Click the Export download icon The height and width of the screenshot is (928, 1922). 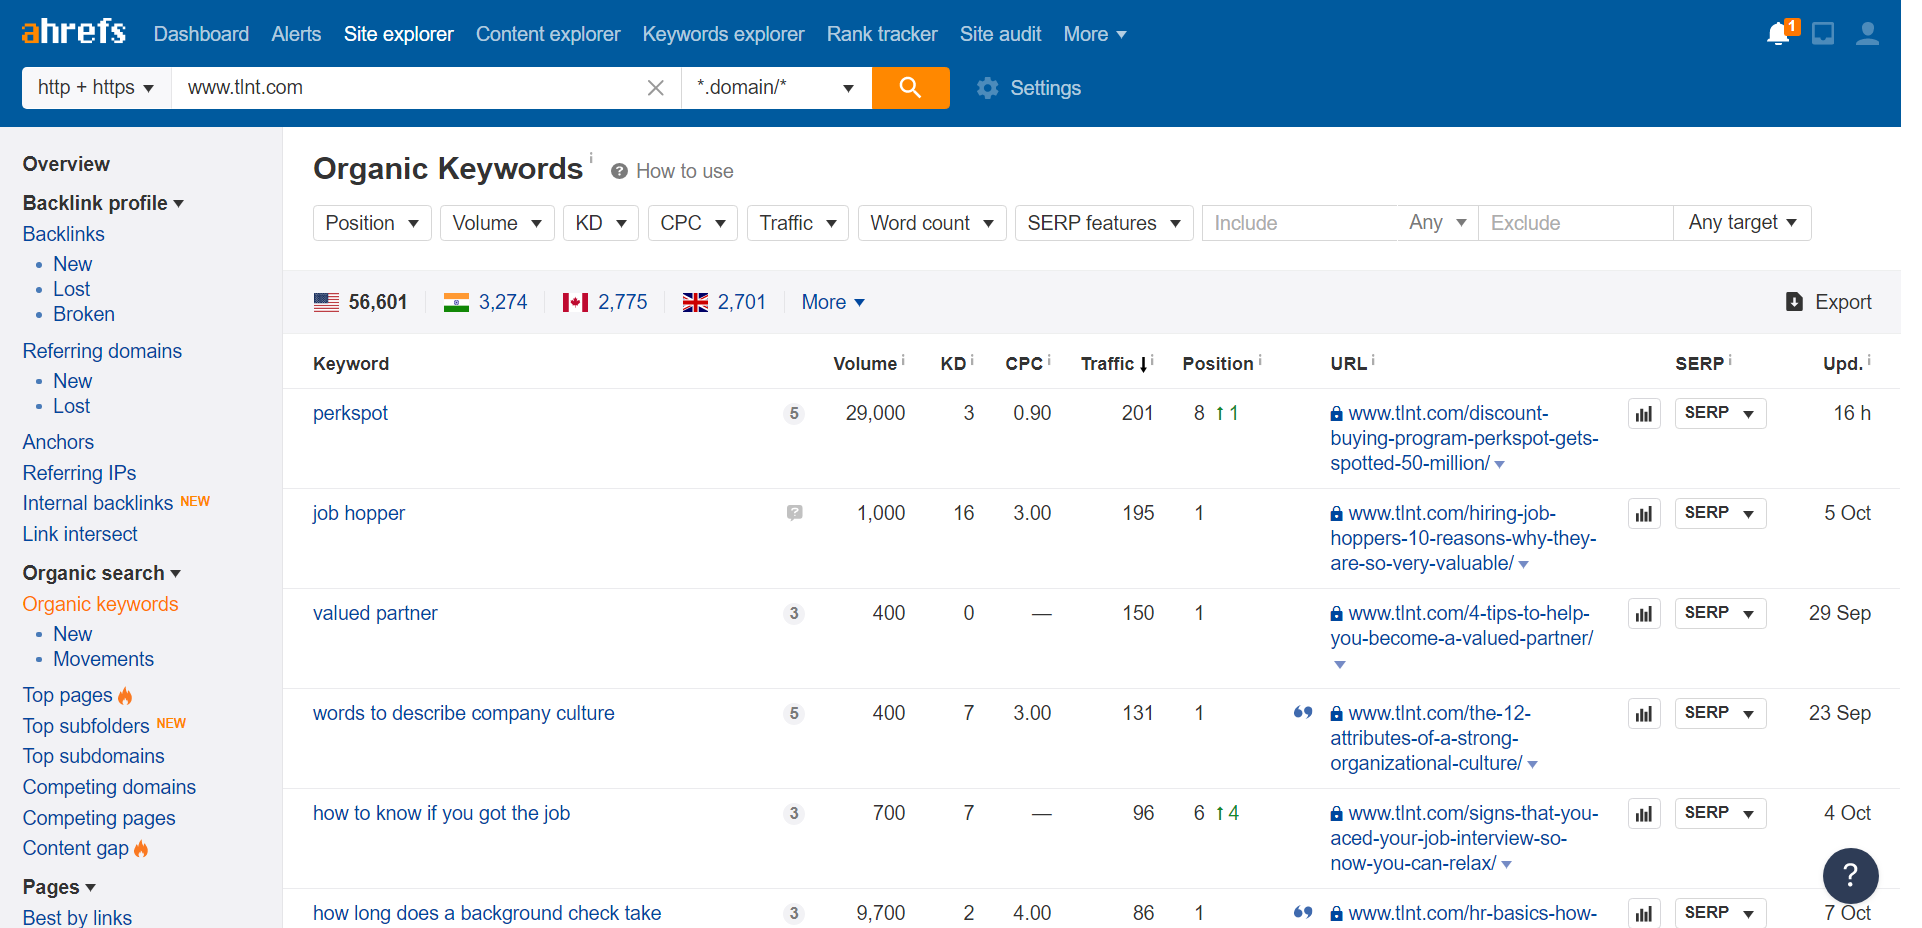1795,302
